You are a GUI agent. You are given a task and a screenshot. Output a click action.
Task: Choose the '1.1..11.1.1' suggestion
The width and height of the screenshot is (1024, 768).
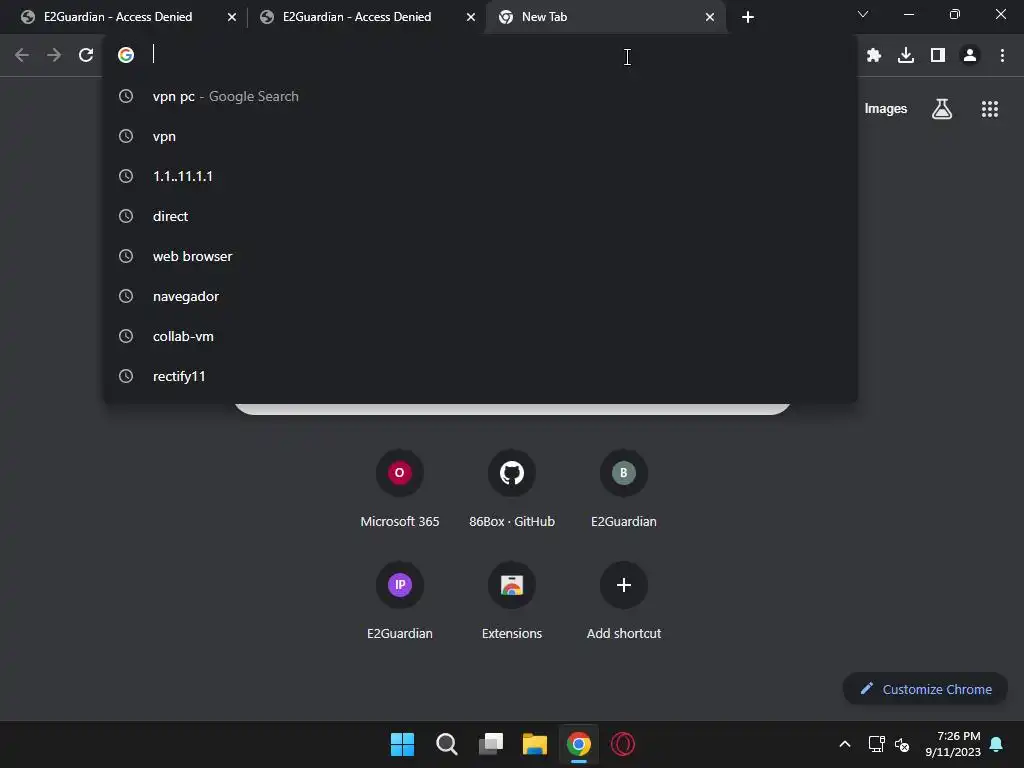click(481, 176)
